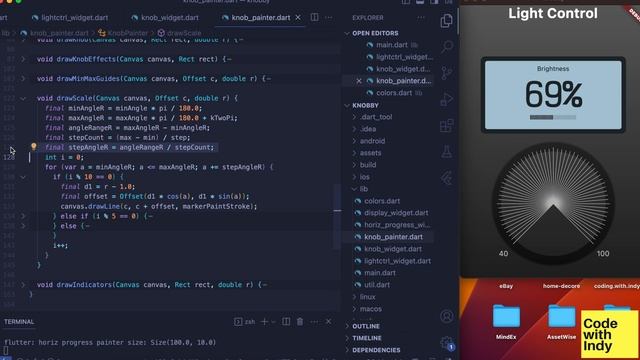Open the Run and Debug view

click(447, 99)
